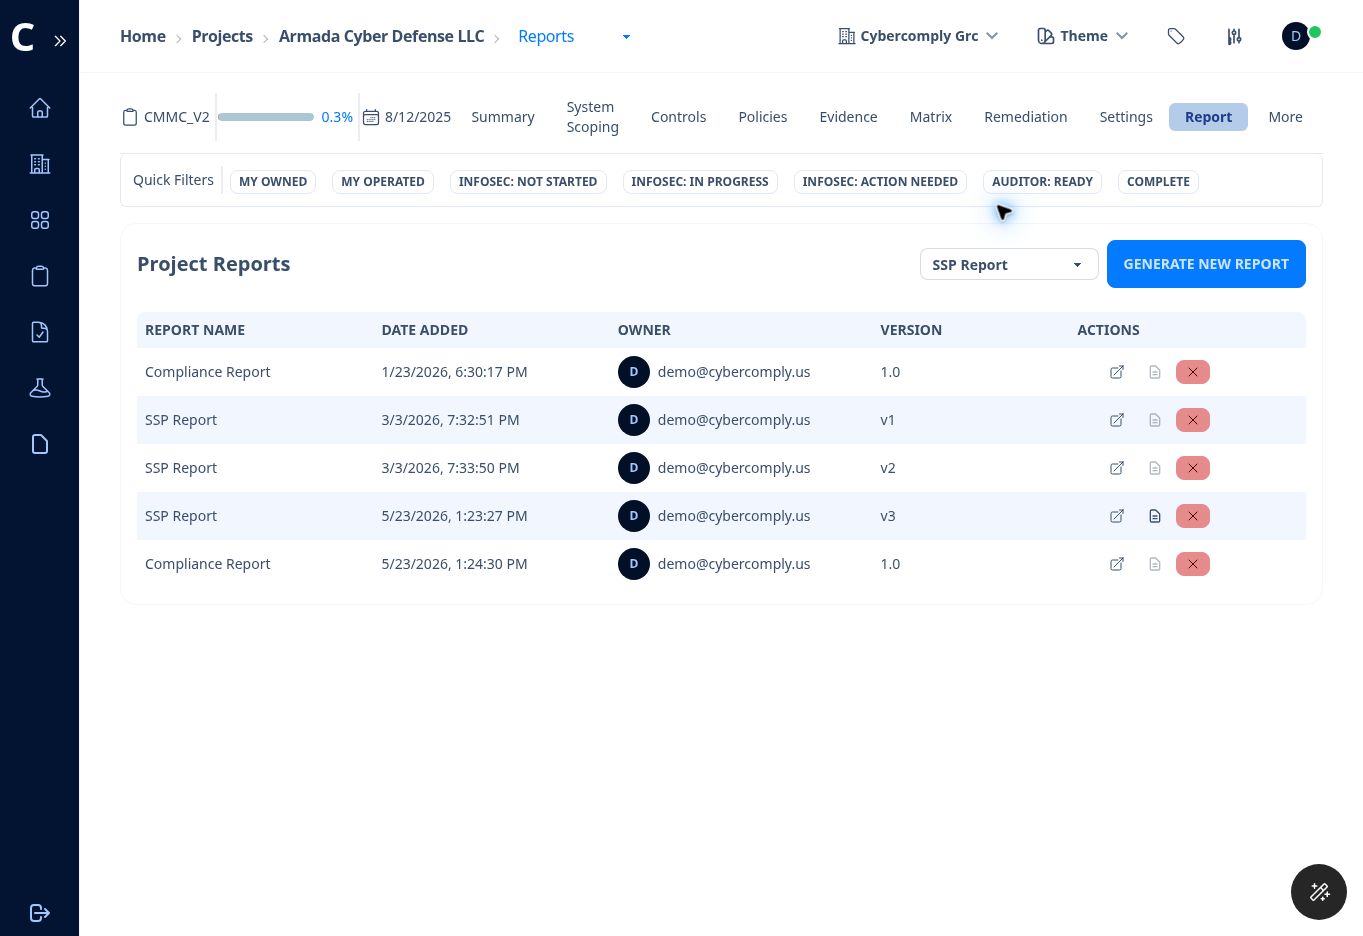This screenshot has width=1363, height=936.
Task: Click the CMMC_V2 progress bar
Action: [266, 117]
